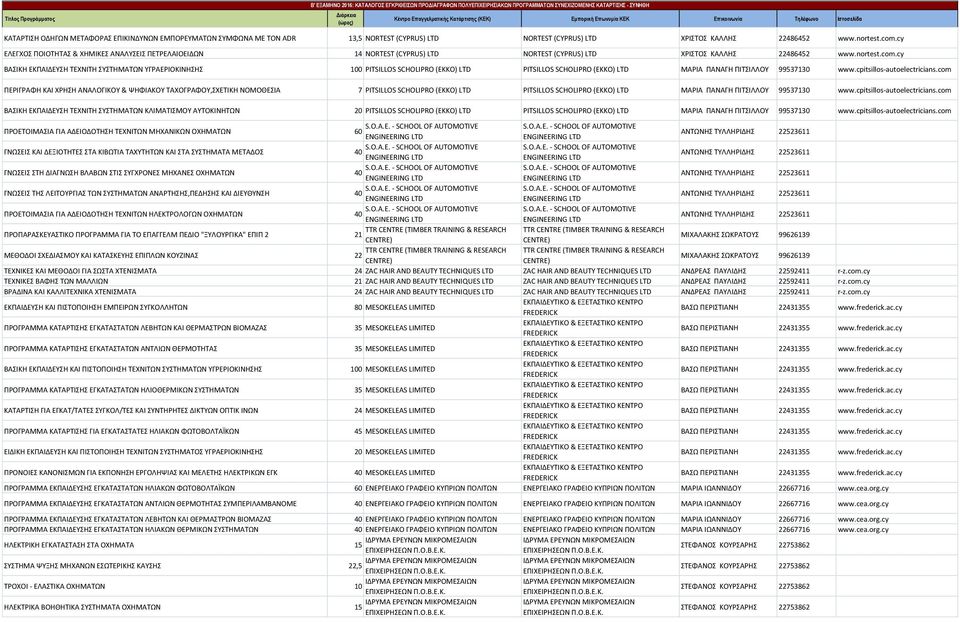Click 'ΜΑΡΙΑ ΙΩΑΝΝΙΔΟΥ' in the ΑΝΤΛΙΩΝ ΘΕΡΜΟΤΗΤΑΣ ΣΥΜΠΕΡΙΛΑΜΒΑΝΟΜΕ row

pyautogui.click(x=711, y=504)
